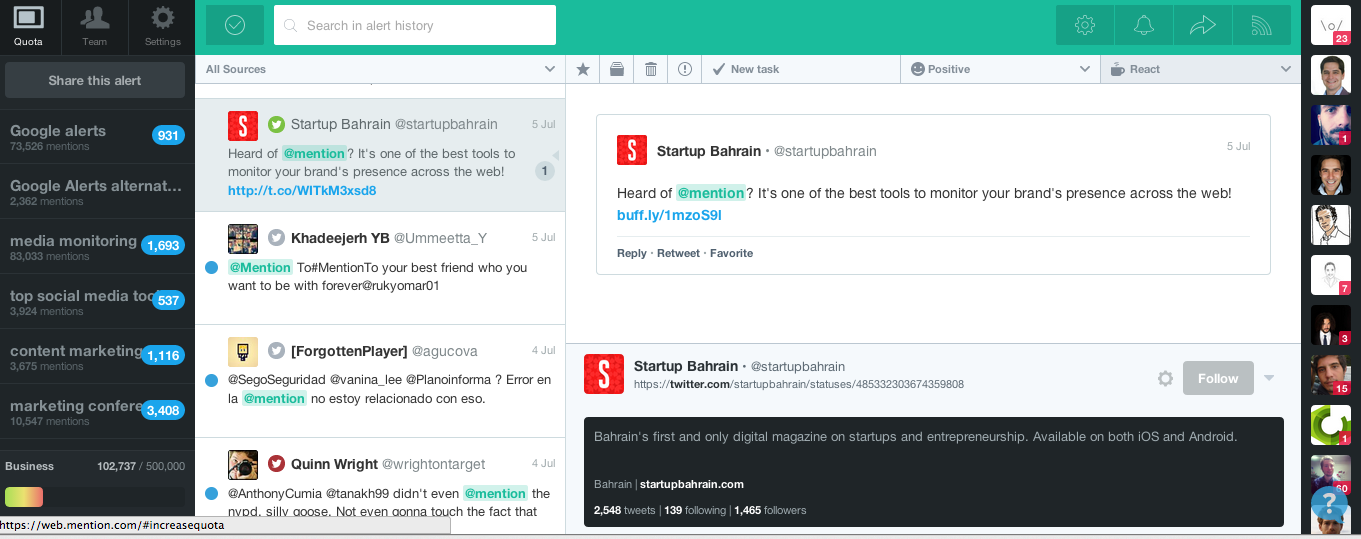Select the Khadeejerh YB mention

pyautogui.click(x=380, y=268)
